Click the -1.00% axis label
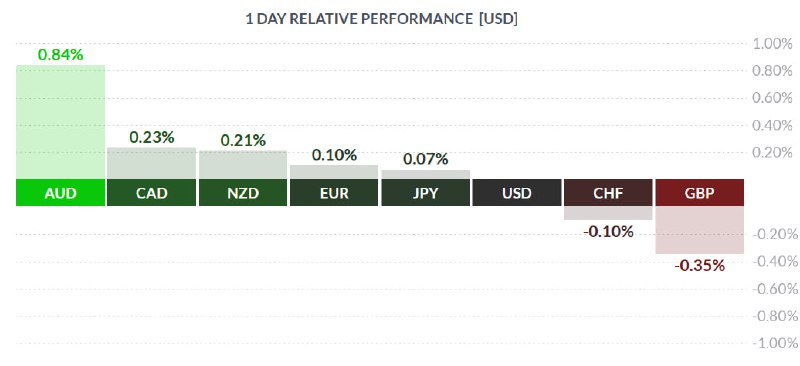The width and height of the screenshot is (800, 366). [x=773, y=343]
